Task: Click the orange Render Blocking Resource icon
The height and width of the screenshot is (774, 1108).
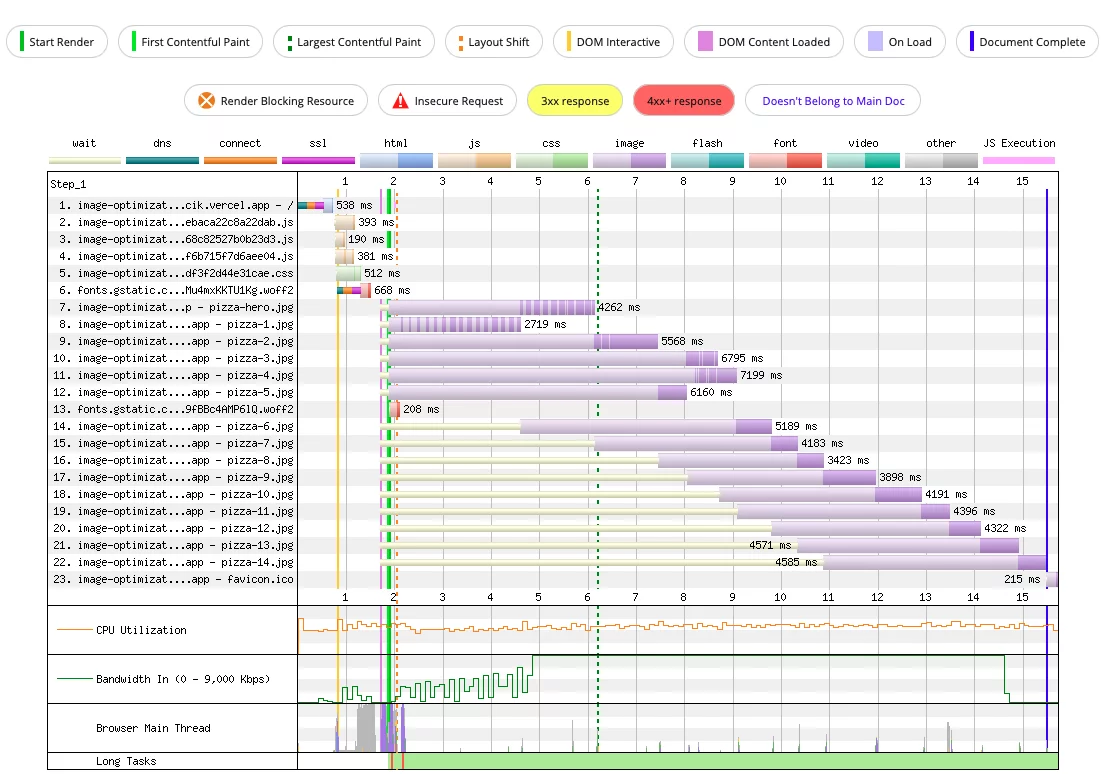Action: (206, 101)
